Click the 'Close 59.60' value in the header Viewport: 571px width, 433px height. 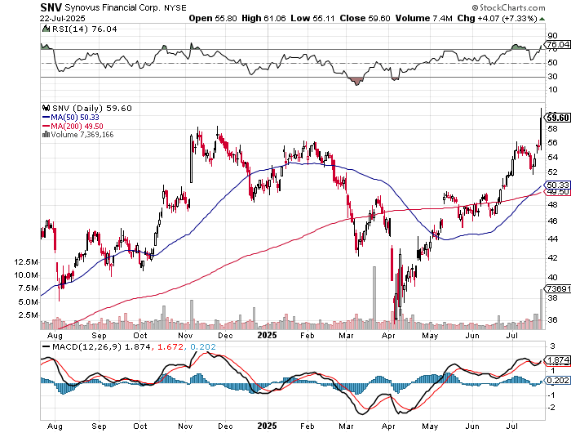(365, 18)
